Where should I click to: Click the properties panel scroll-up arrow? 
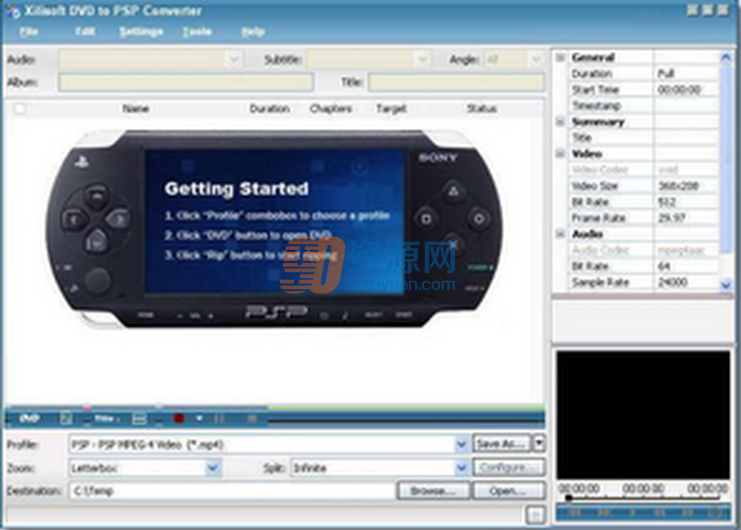[x=726, y=58]
